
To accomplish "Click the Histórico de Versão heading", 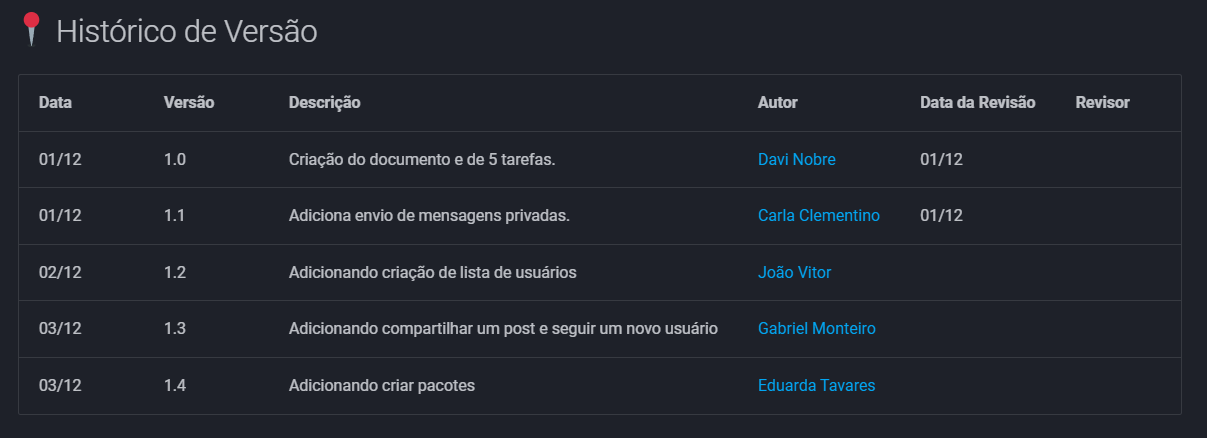I will pyautogui.click(x=186, y=32).
